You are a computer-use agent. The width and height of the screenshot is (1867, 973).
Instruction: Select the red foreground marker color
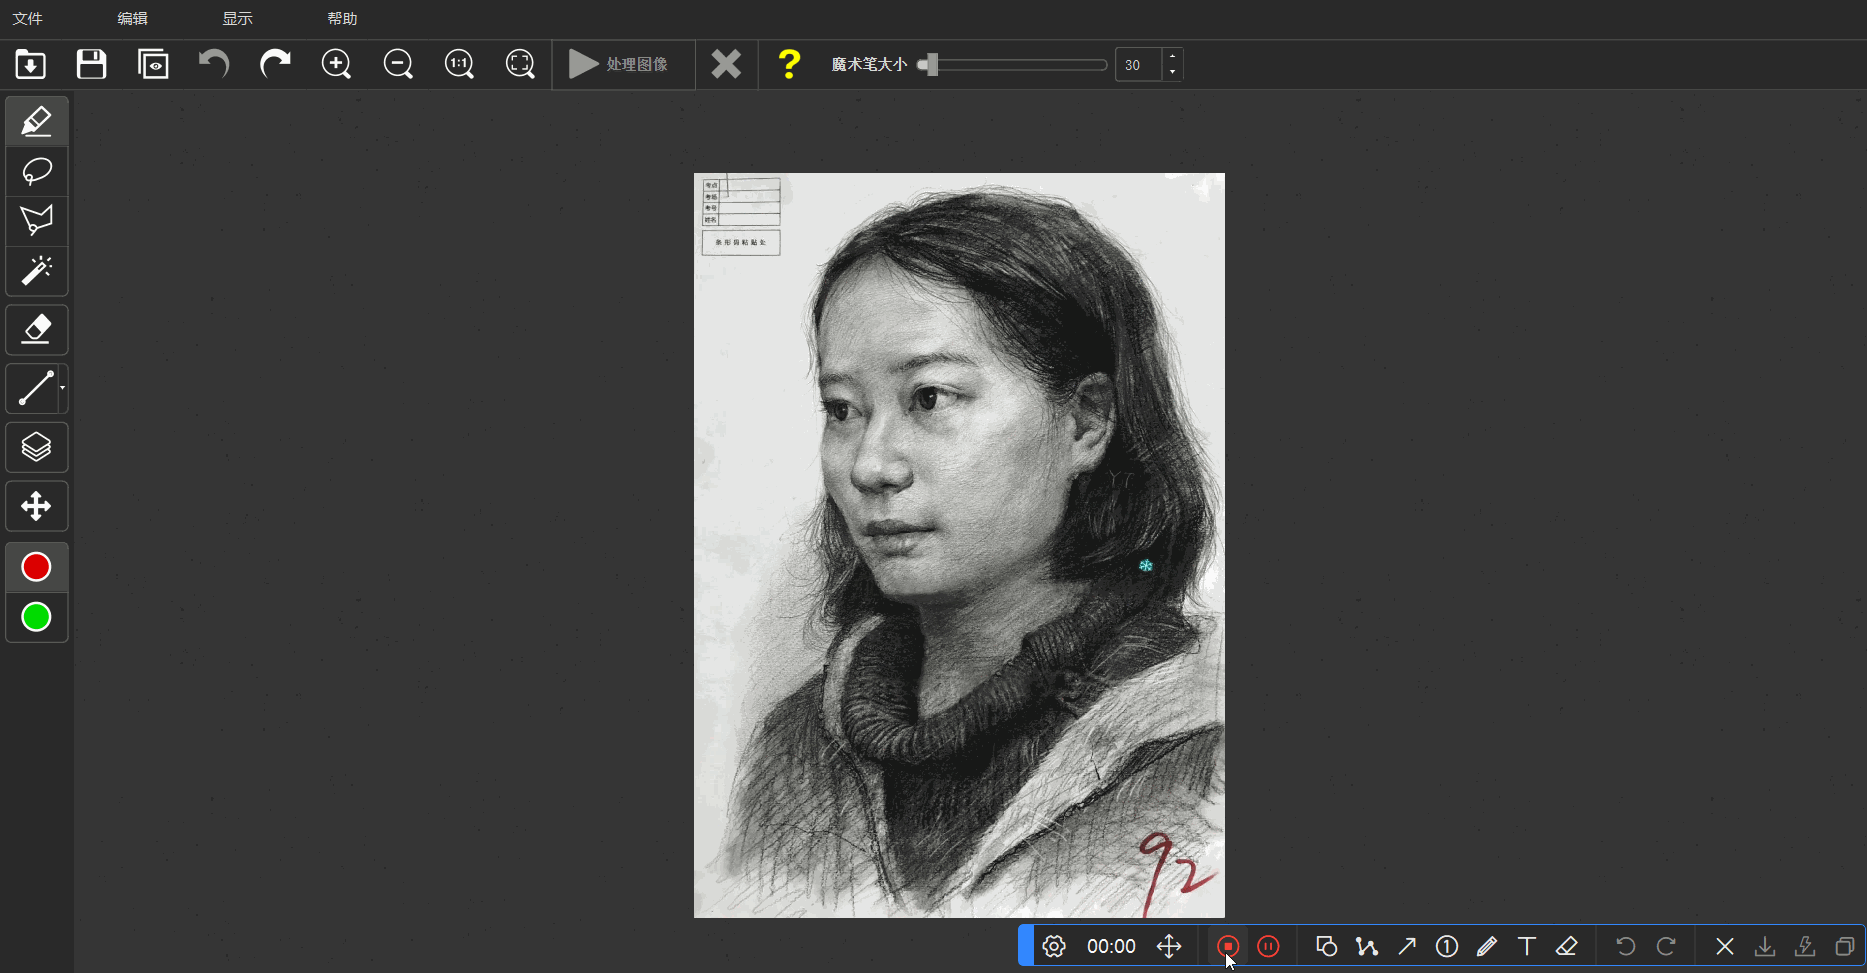(x=37, y=567)
